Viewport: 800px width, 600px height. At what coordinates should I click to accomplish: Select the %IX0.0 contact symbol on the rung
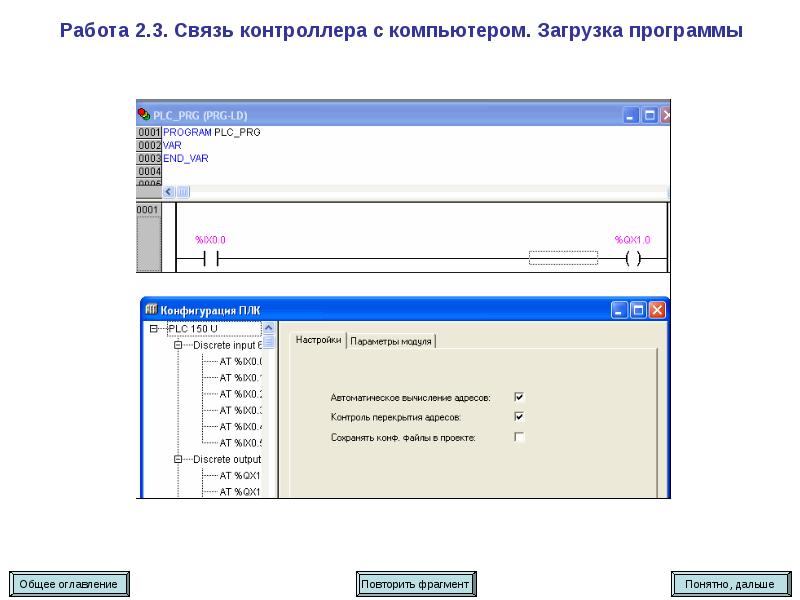[x=211, y=259]
